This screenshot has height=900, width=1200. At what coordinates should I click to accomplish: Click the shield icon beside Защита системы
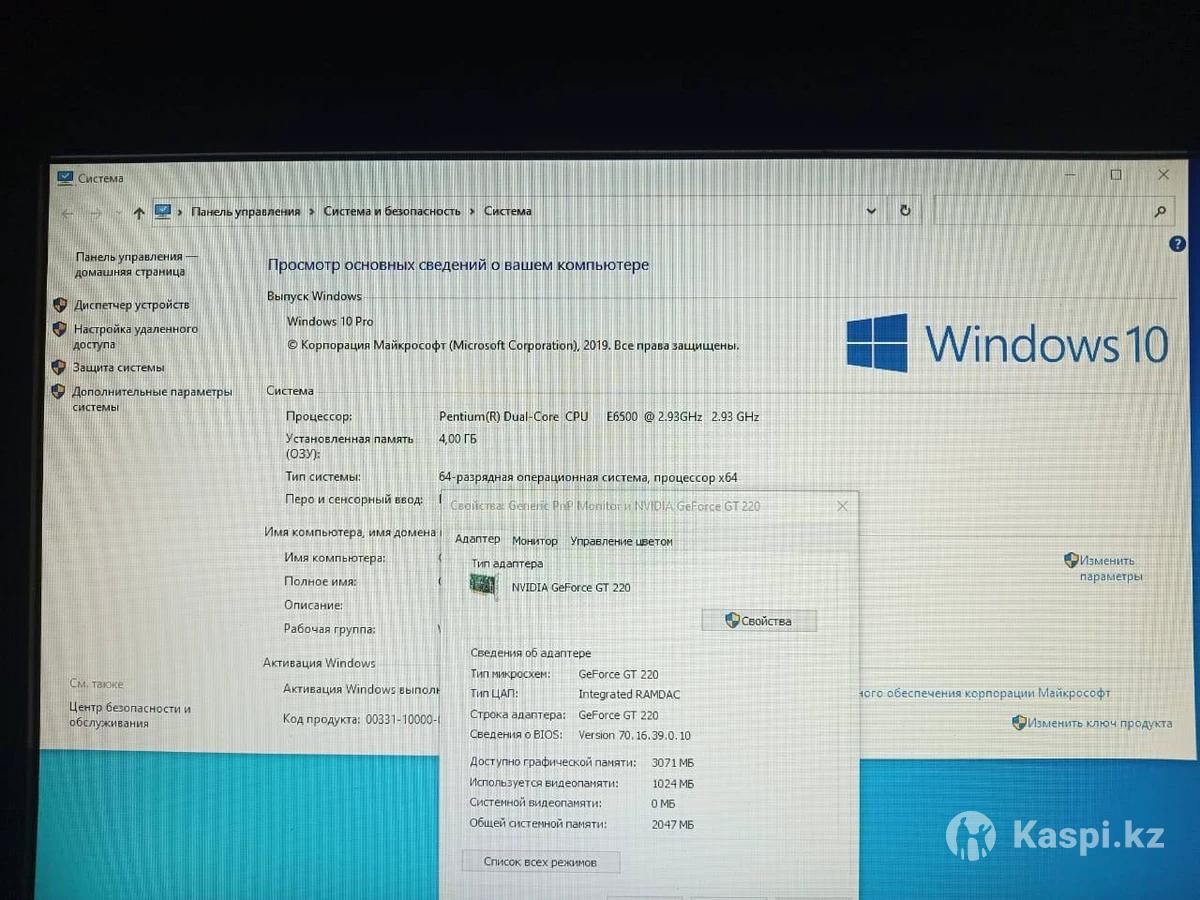pos(58,367)
